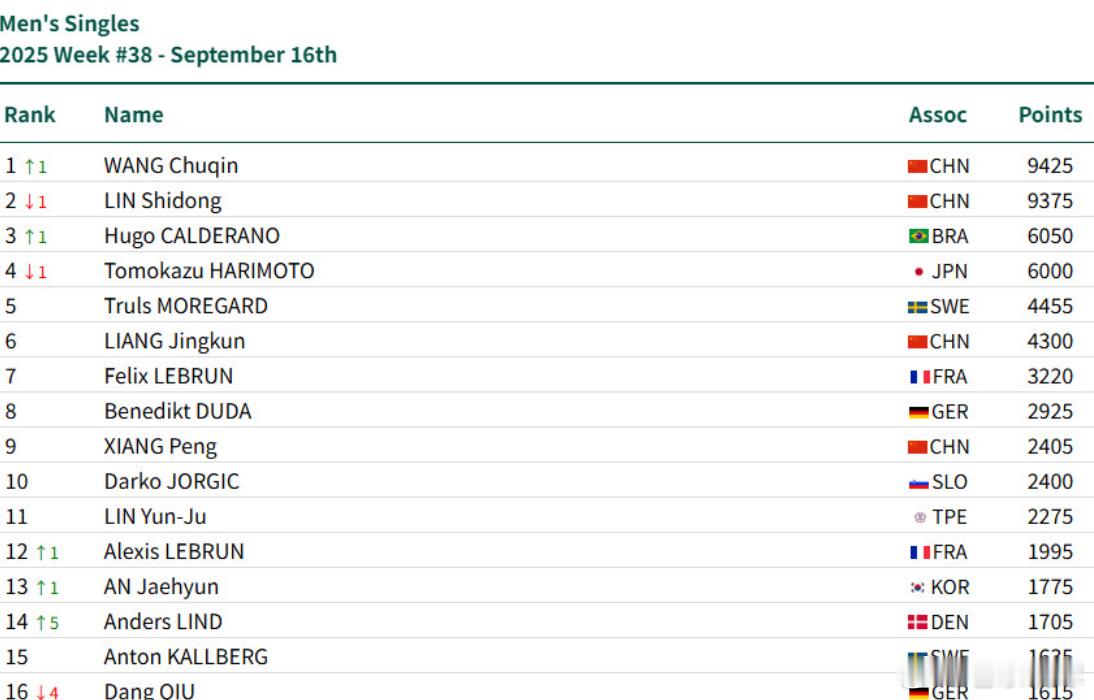Click the Men's Singles heading
The height and width of the screenshot is (700, 1094).
(70, 24)
